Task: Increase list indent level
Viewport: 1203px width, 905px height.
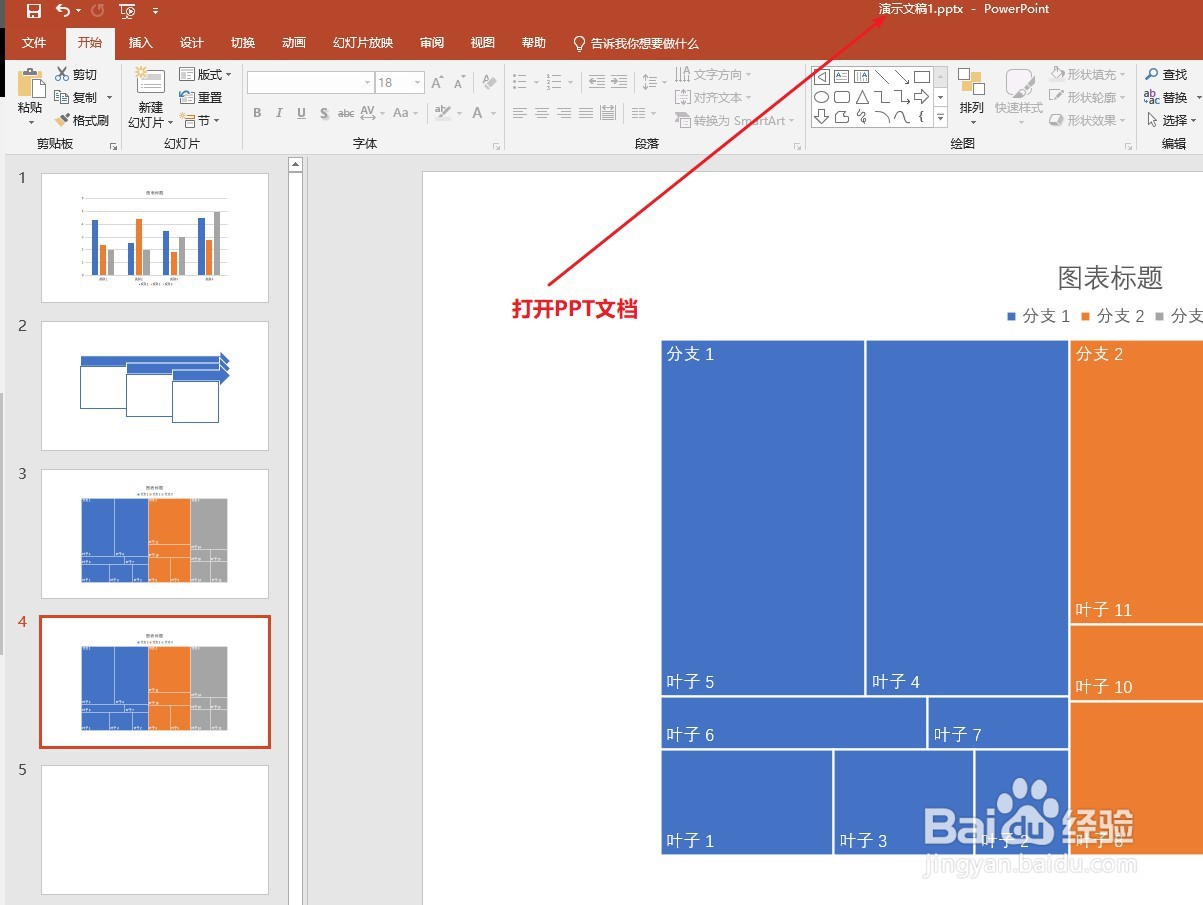Action: pyautogui.click(x=619, y=82)
